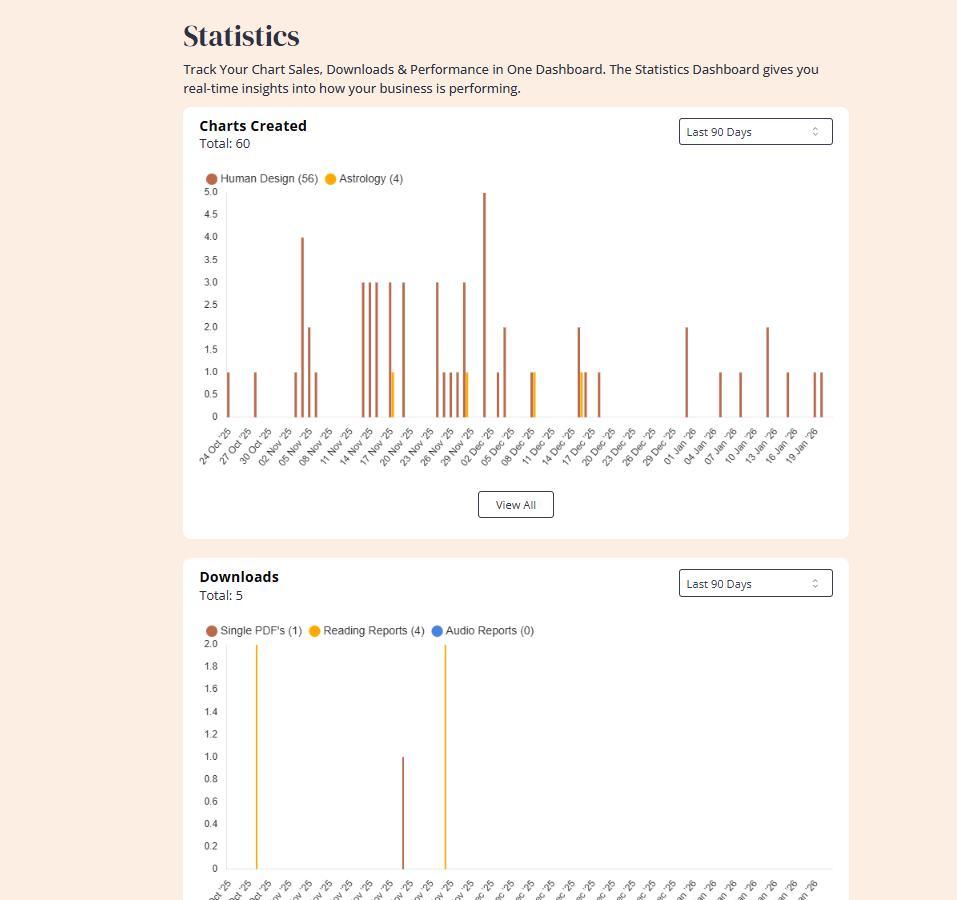Click the chevron arrows in Downloads selector
Screen dimensions: 957x900
(x=815, y=584)
